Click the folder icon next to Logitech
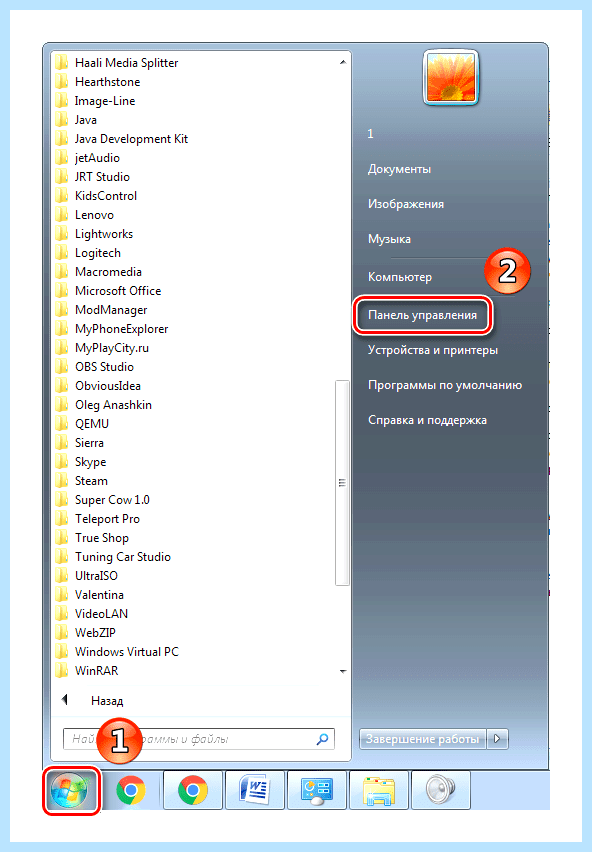The width and height of the screenshot is (592, 852). pos(61,253)
